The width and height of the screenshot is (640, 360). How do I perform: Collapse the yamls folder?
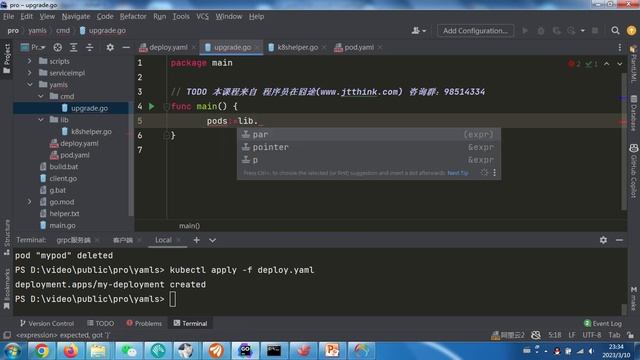29,84
